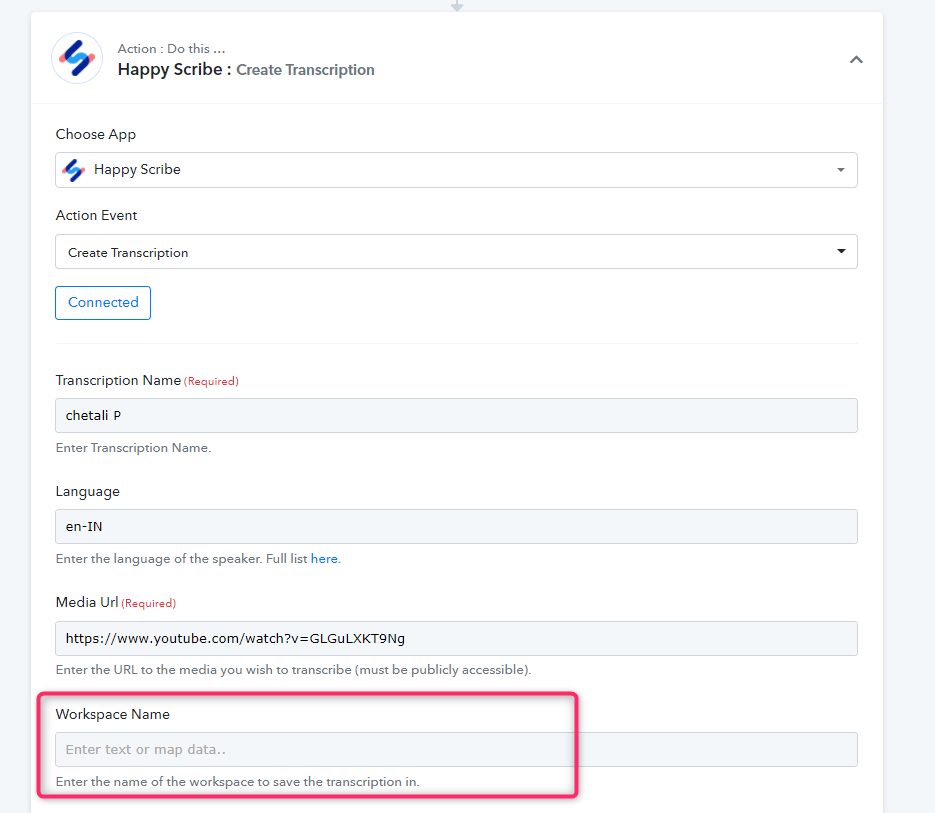Focus the Media Url input field

coord(456,639)
